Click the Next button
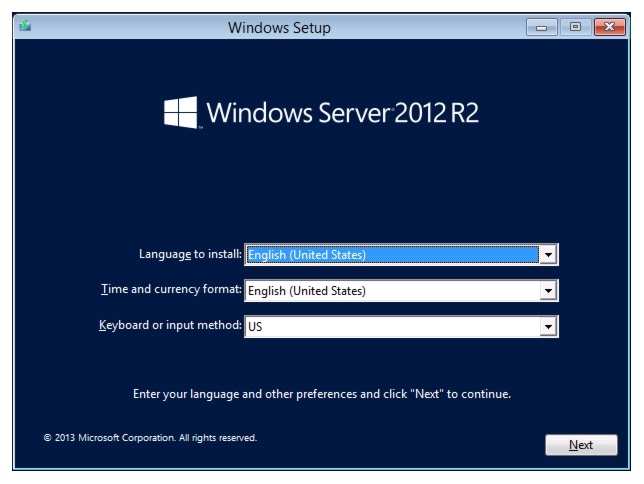The height and width of the screenshot is (484, 644). [x=581, y=445]
